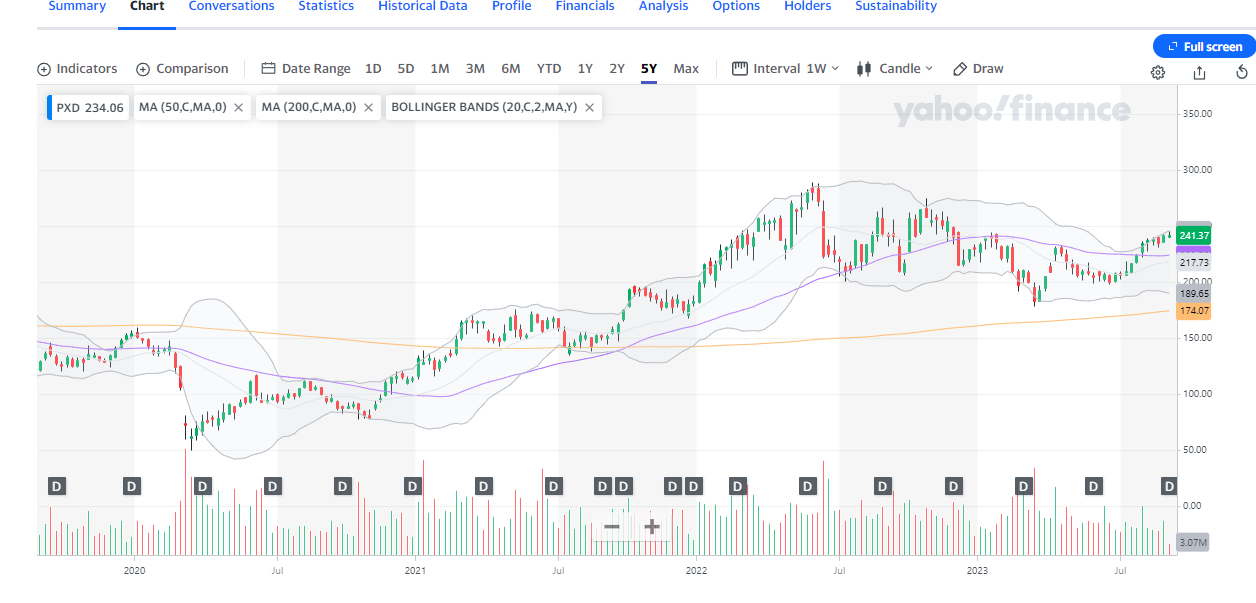Open the Financials tab

click(585, 6)
